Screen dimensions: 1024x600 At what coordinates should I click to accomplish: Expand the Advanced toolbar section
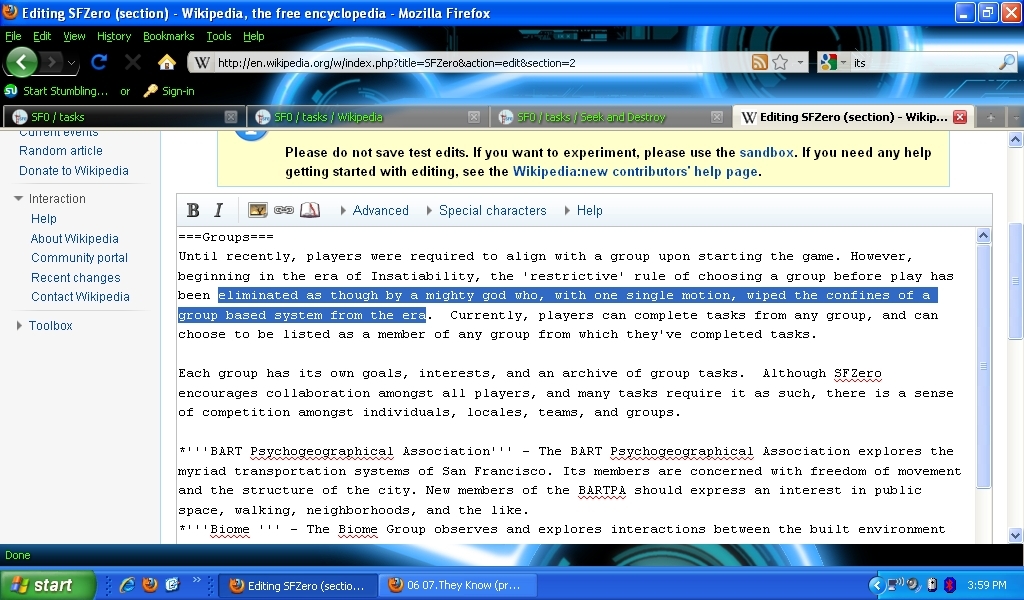tap(374, 210)
